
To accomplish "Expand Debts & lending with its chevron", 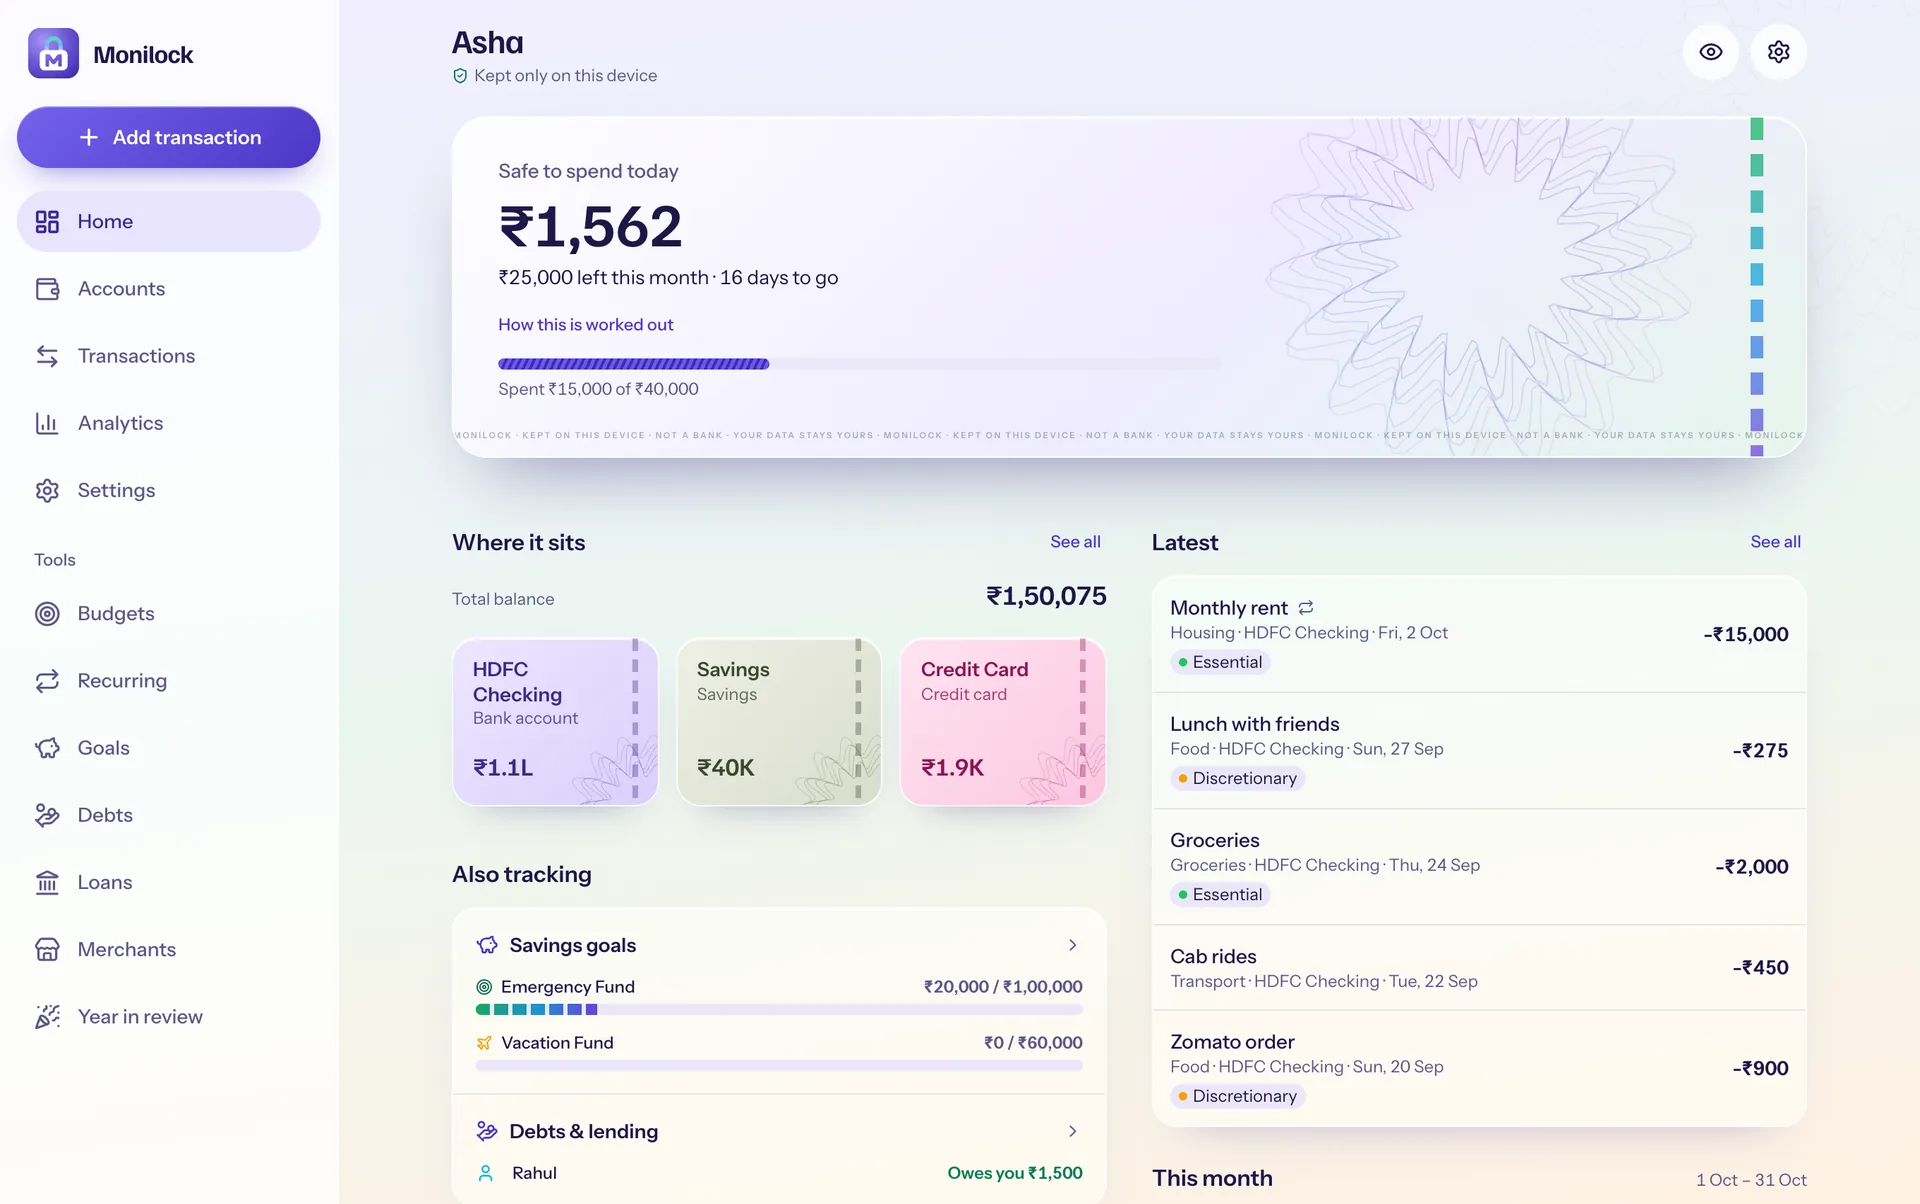I will click(x=1072, y=1131).
